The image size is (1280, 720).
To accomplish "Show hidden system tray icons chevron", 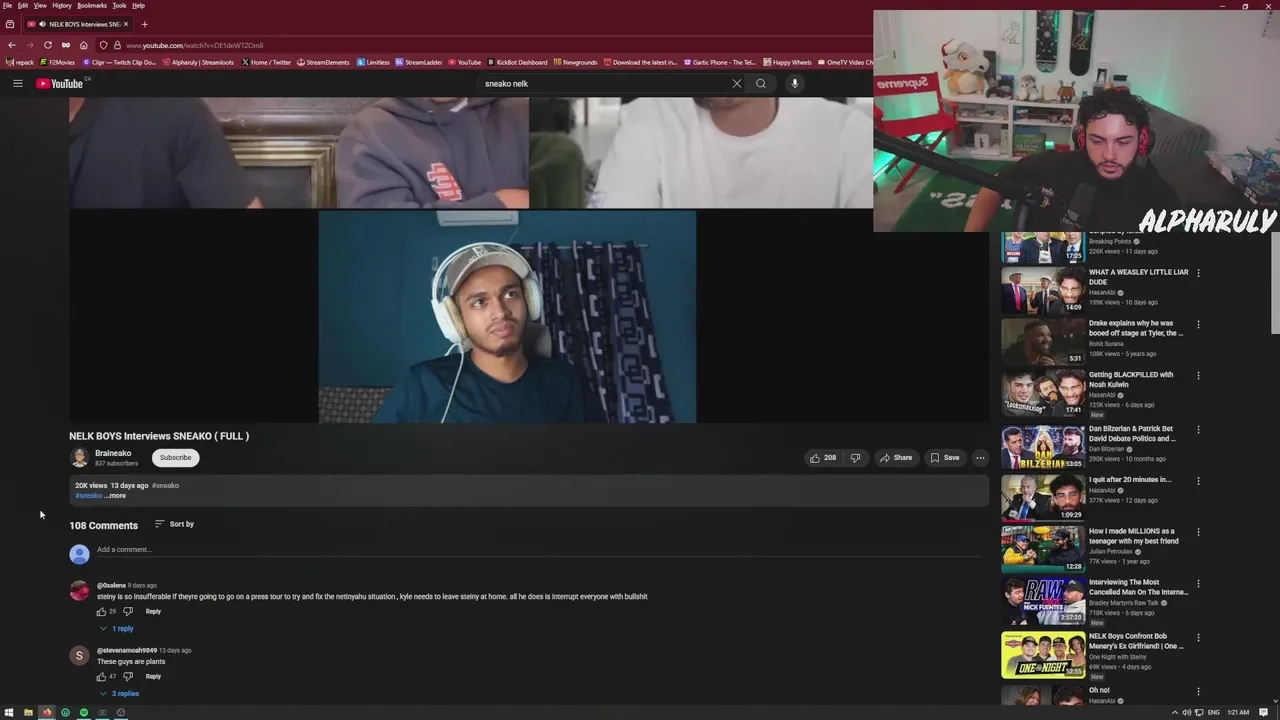I will (x=1175, y=712).
